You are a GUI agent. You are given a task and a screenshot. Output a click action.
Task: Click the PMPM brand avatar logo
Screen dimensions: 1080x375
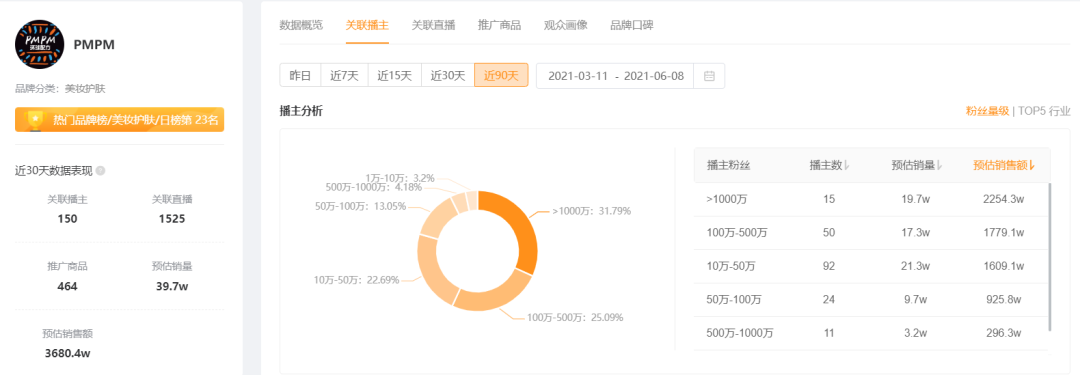(x=40, y=45)
